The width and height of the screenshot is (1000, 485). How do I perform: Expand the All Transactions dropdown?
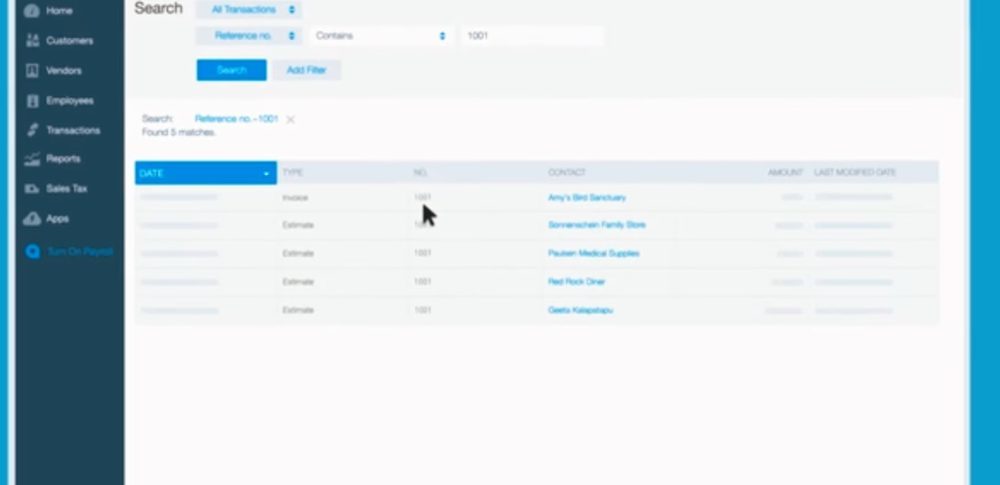click(249, 10)
